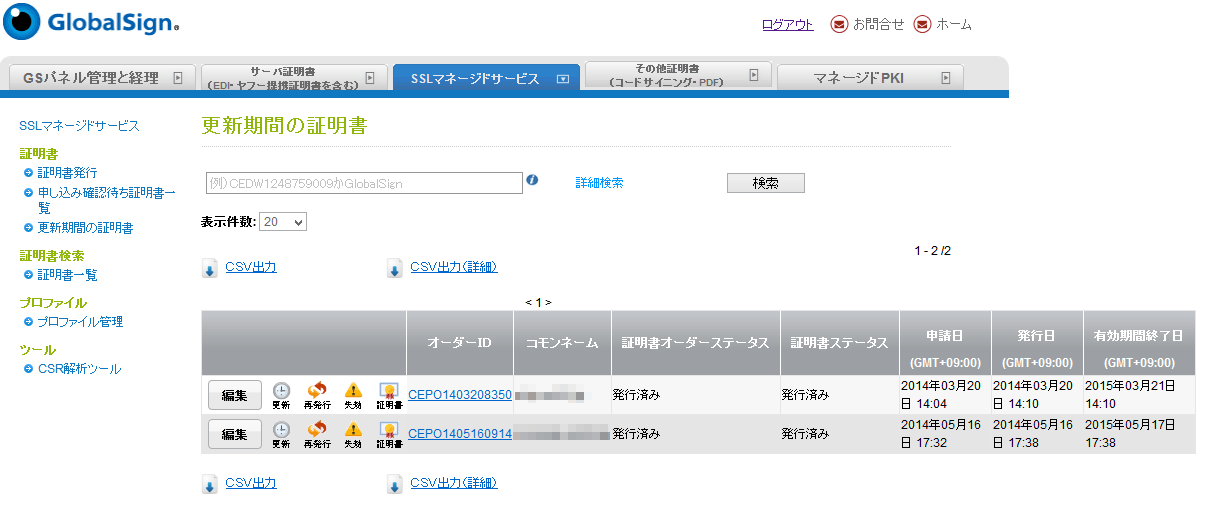Click the download icon beside top CSV出力

coord(210,268)
